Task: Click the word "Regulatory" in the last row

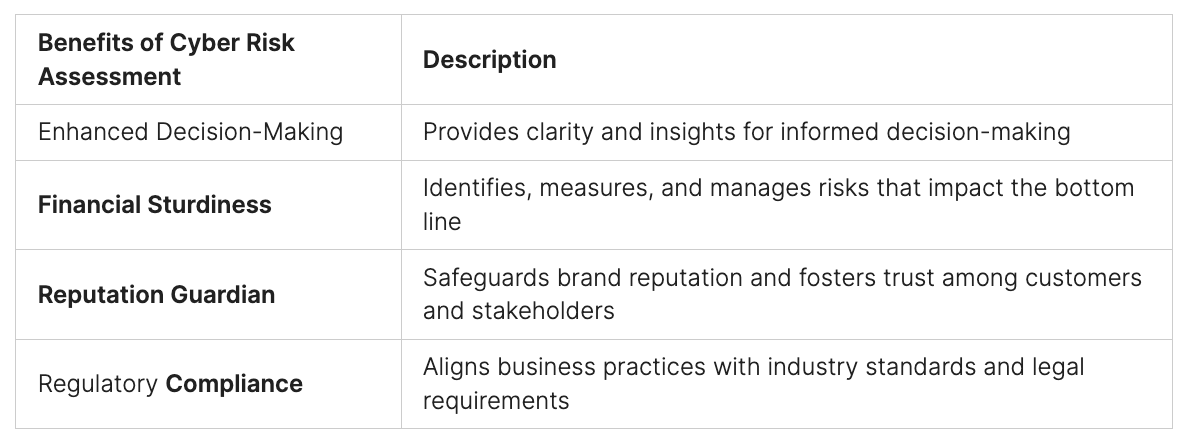Action: coord(97,384)
